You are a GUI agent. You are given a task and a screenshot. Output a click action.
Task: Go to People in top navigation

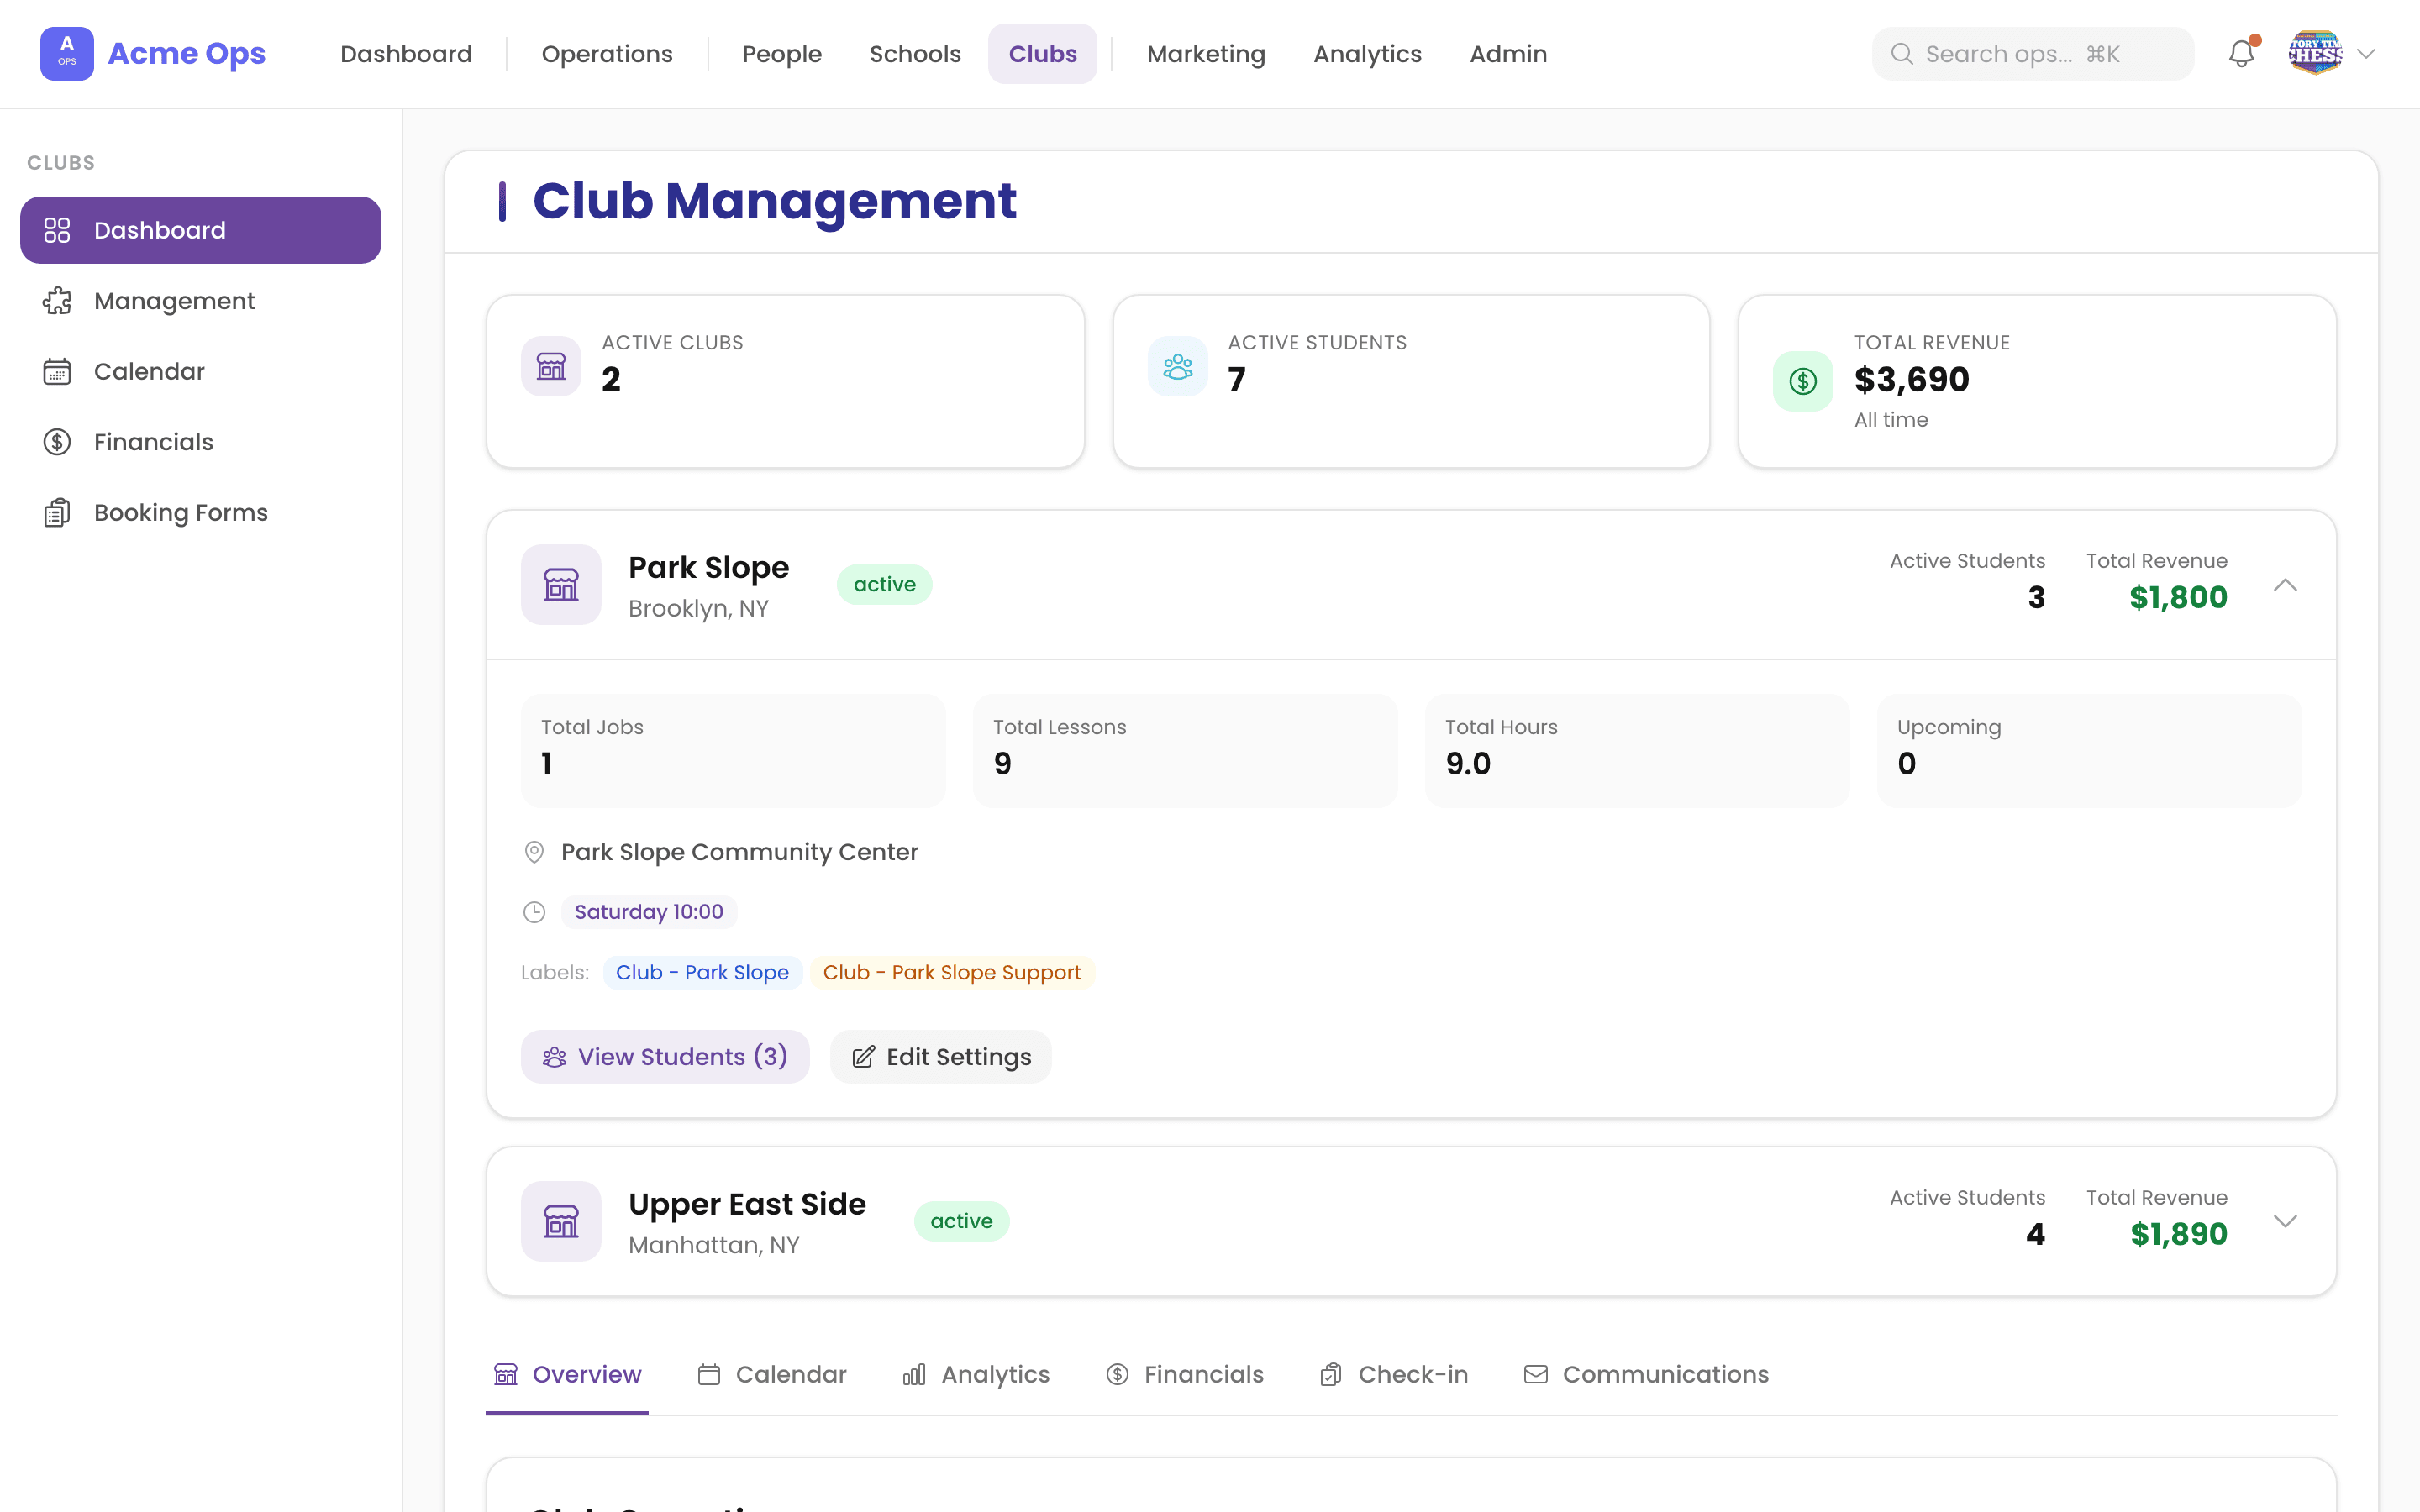[781, 54]
